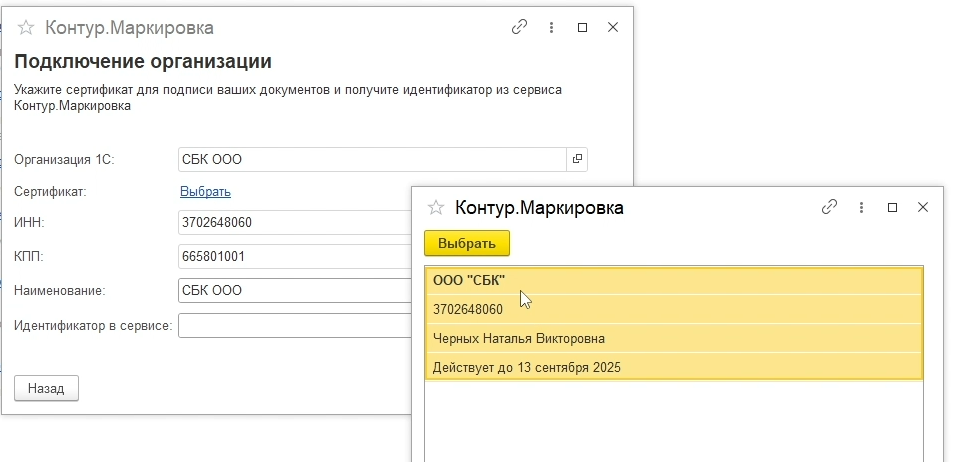
Task: Click the ИНН field 3702648060
Action: [295, 223]
